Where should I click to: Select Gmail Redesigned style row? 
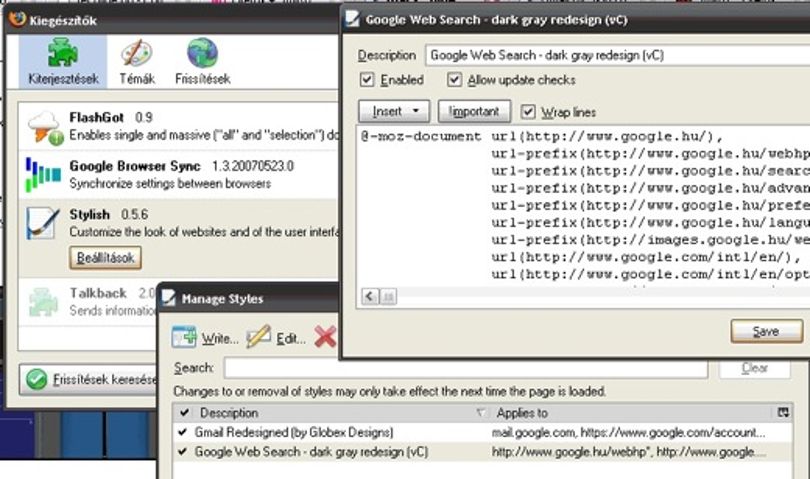(482, 432)
